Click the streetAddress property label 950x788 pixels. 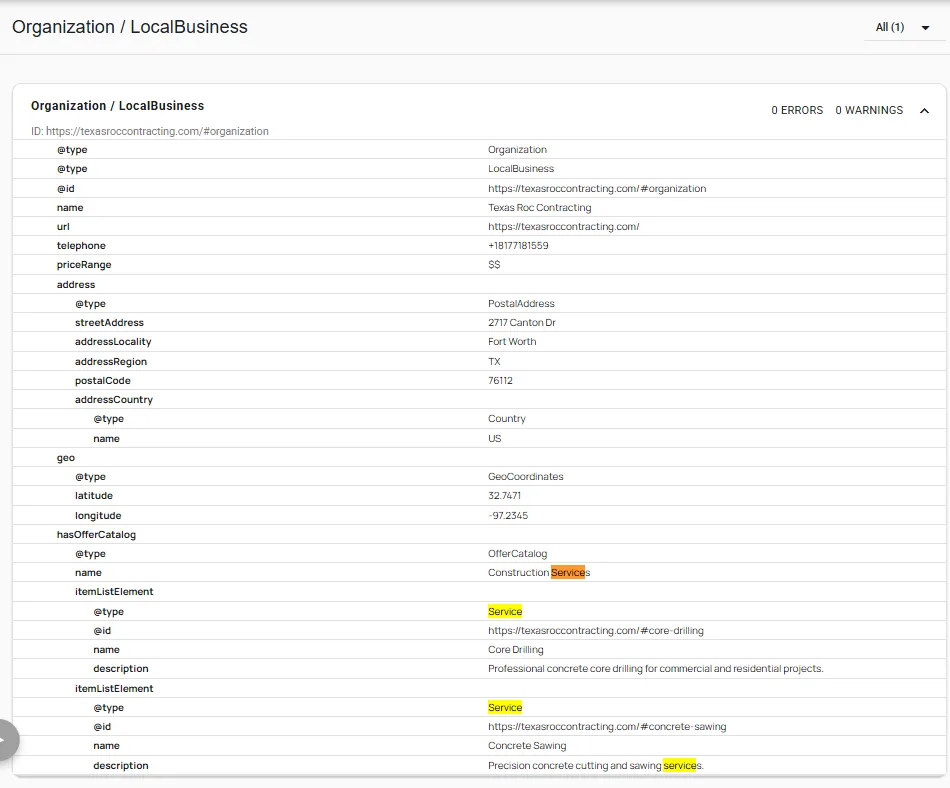[x=110, y=323]
